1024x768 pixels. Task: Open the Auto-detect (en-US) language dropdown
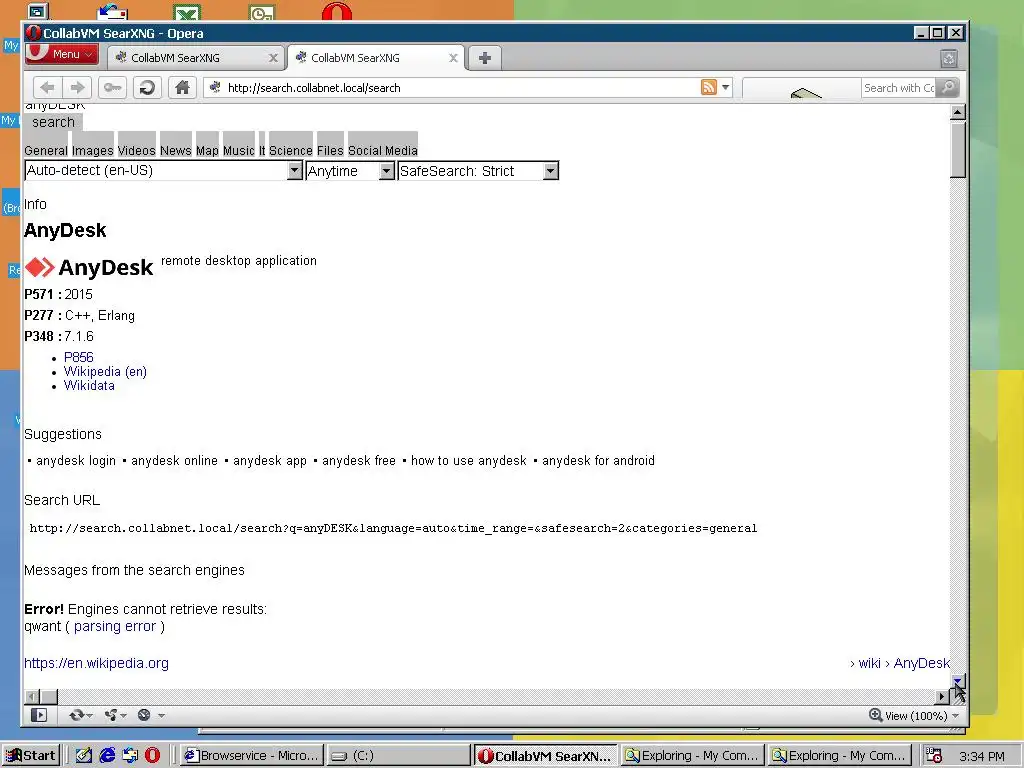pyautogui.click(x=163, y=170)
